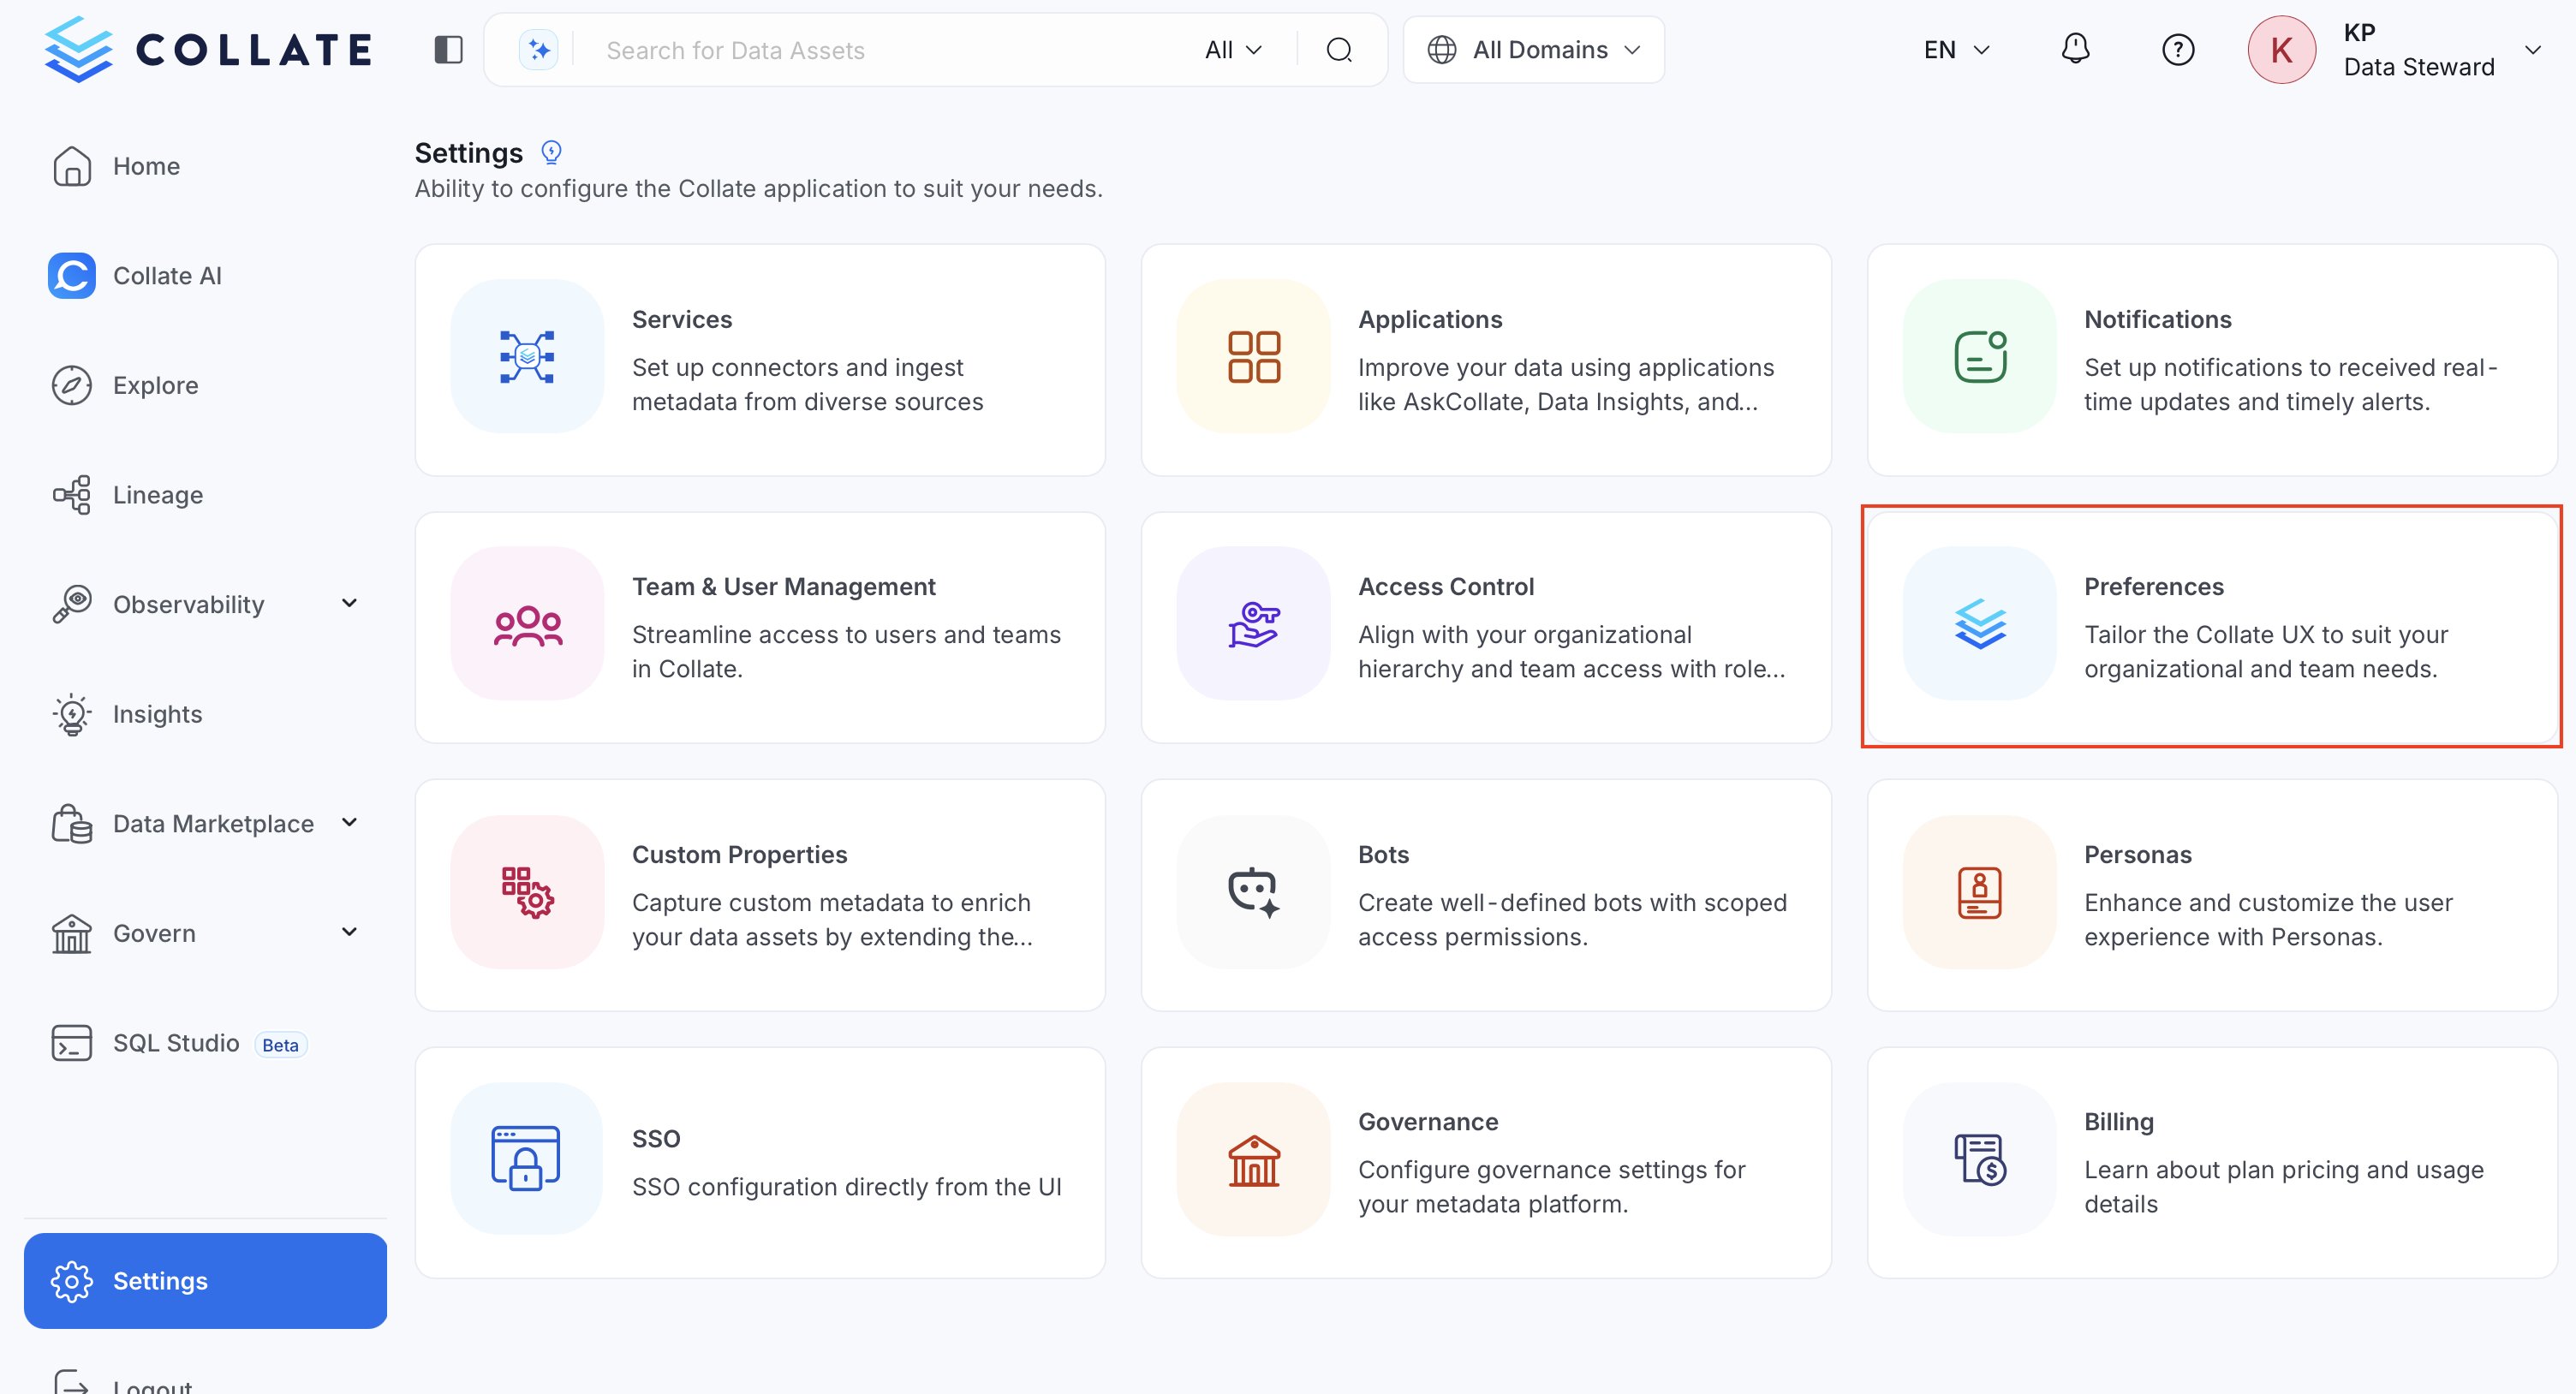Expand the Govern submenu chevron
The width and height of the screenshot is (2576, 1394).
pyautogui.click(x=349, y=932)
